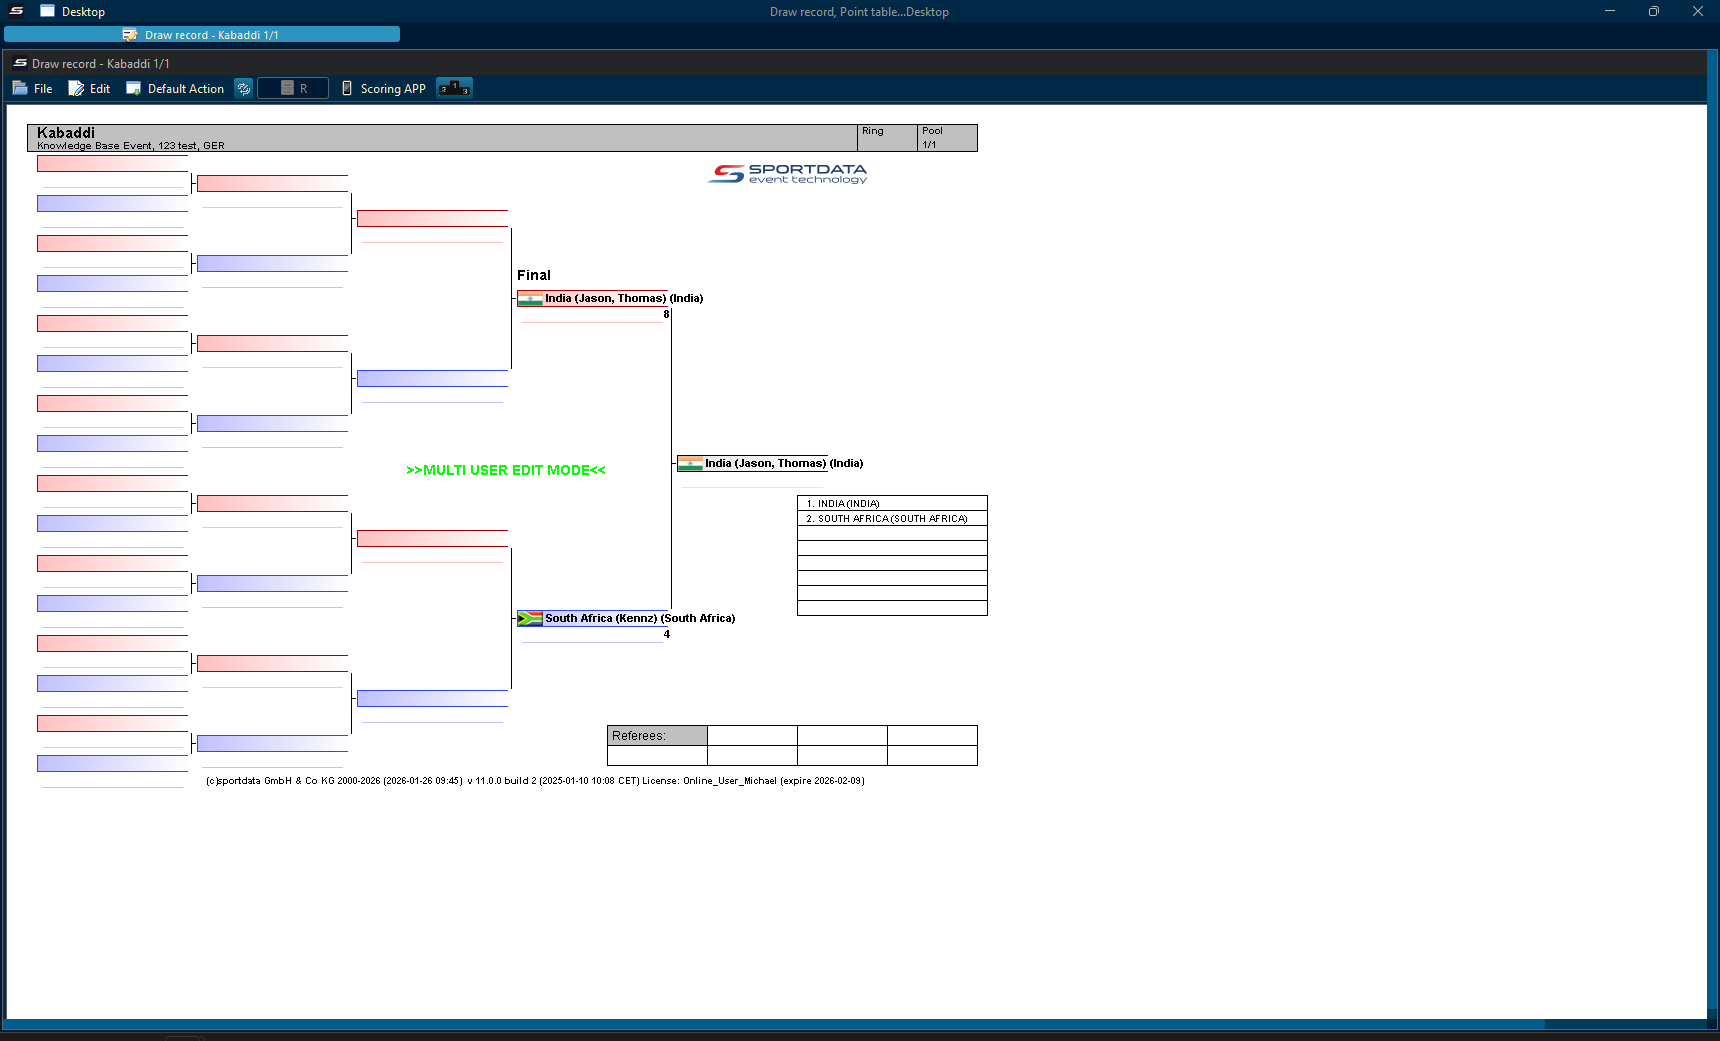Click the podium ranking icon
1720x1041 pixels.
454,88
